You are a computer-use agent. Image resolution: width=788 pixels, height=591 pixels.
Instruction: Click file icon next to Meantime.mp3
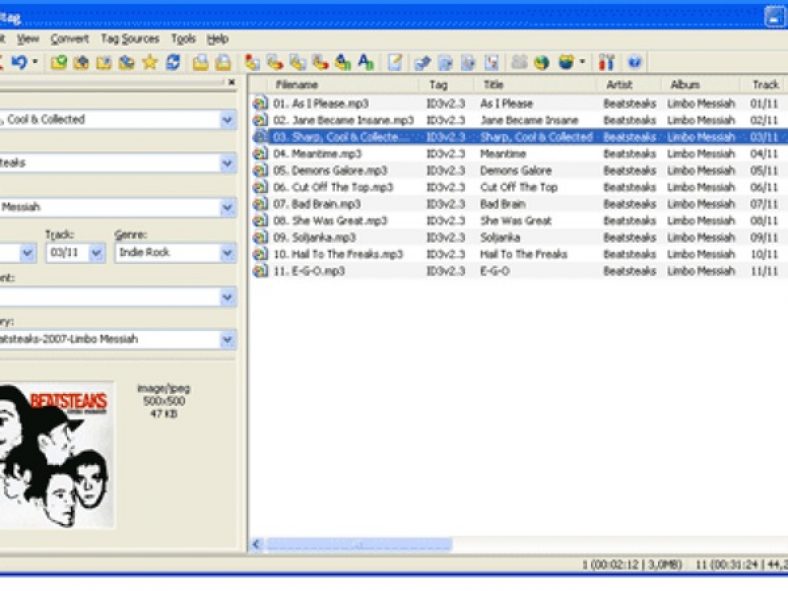point(260,154)
